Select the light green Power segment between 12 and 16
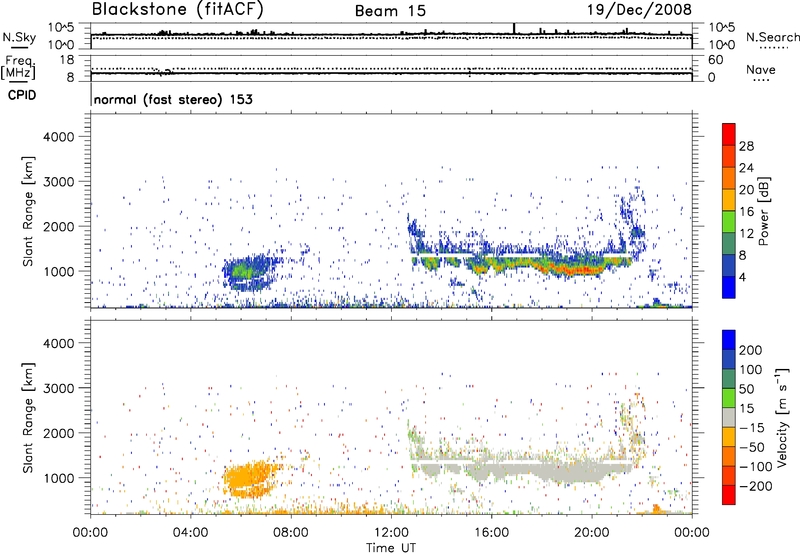The image size is (800, 554). point(729,221)
